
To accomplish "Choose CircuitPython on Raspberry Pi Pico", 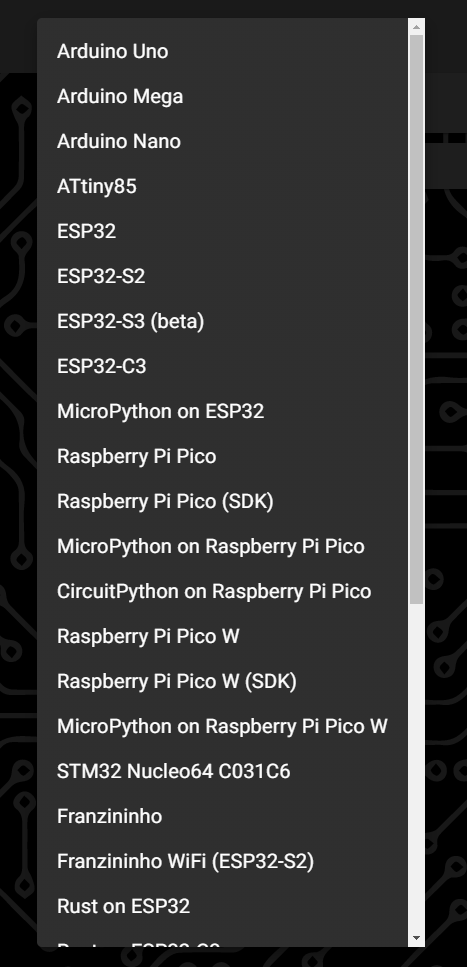I will click(x=223, y=591).
